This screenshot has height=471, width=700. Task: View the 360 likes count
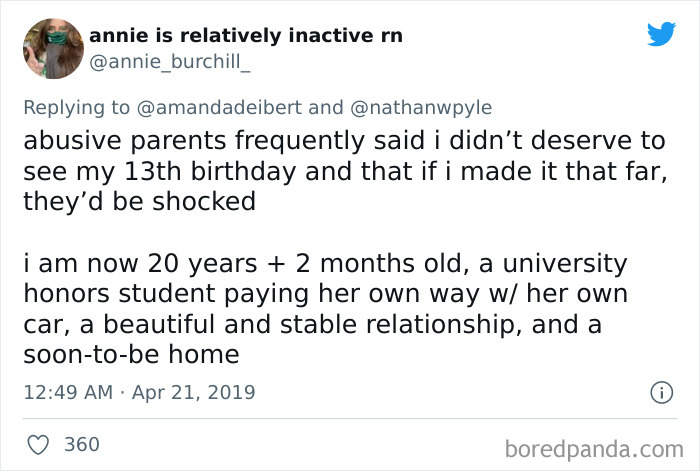(82, 444)
